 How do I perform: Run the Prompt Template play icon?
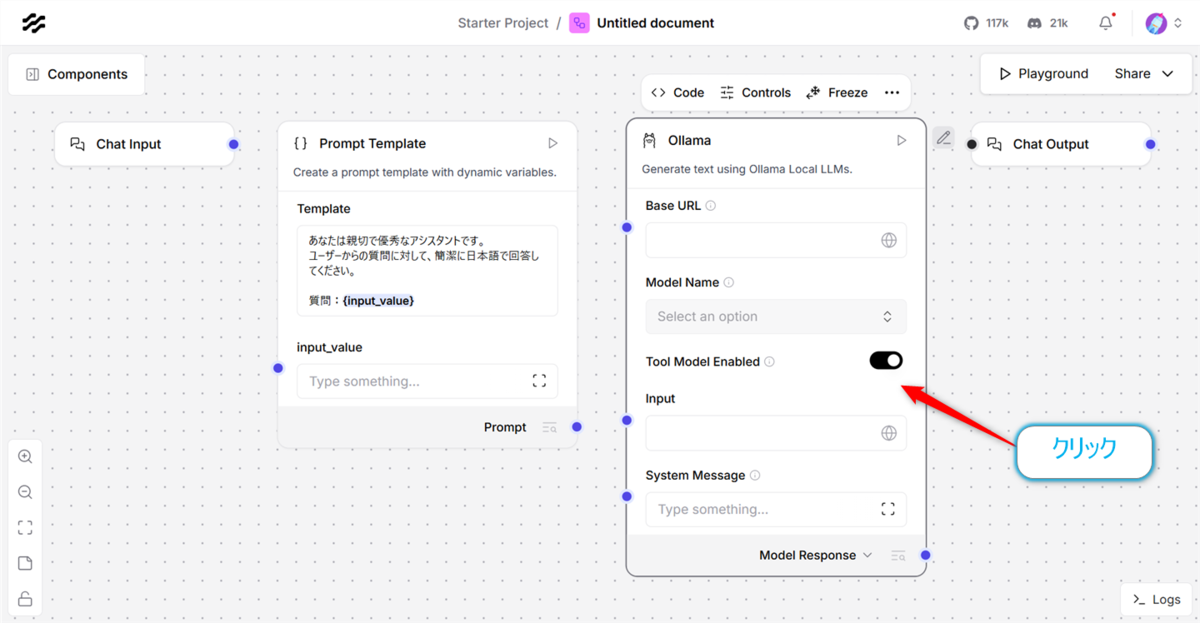[552, 143]
